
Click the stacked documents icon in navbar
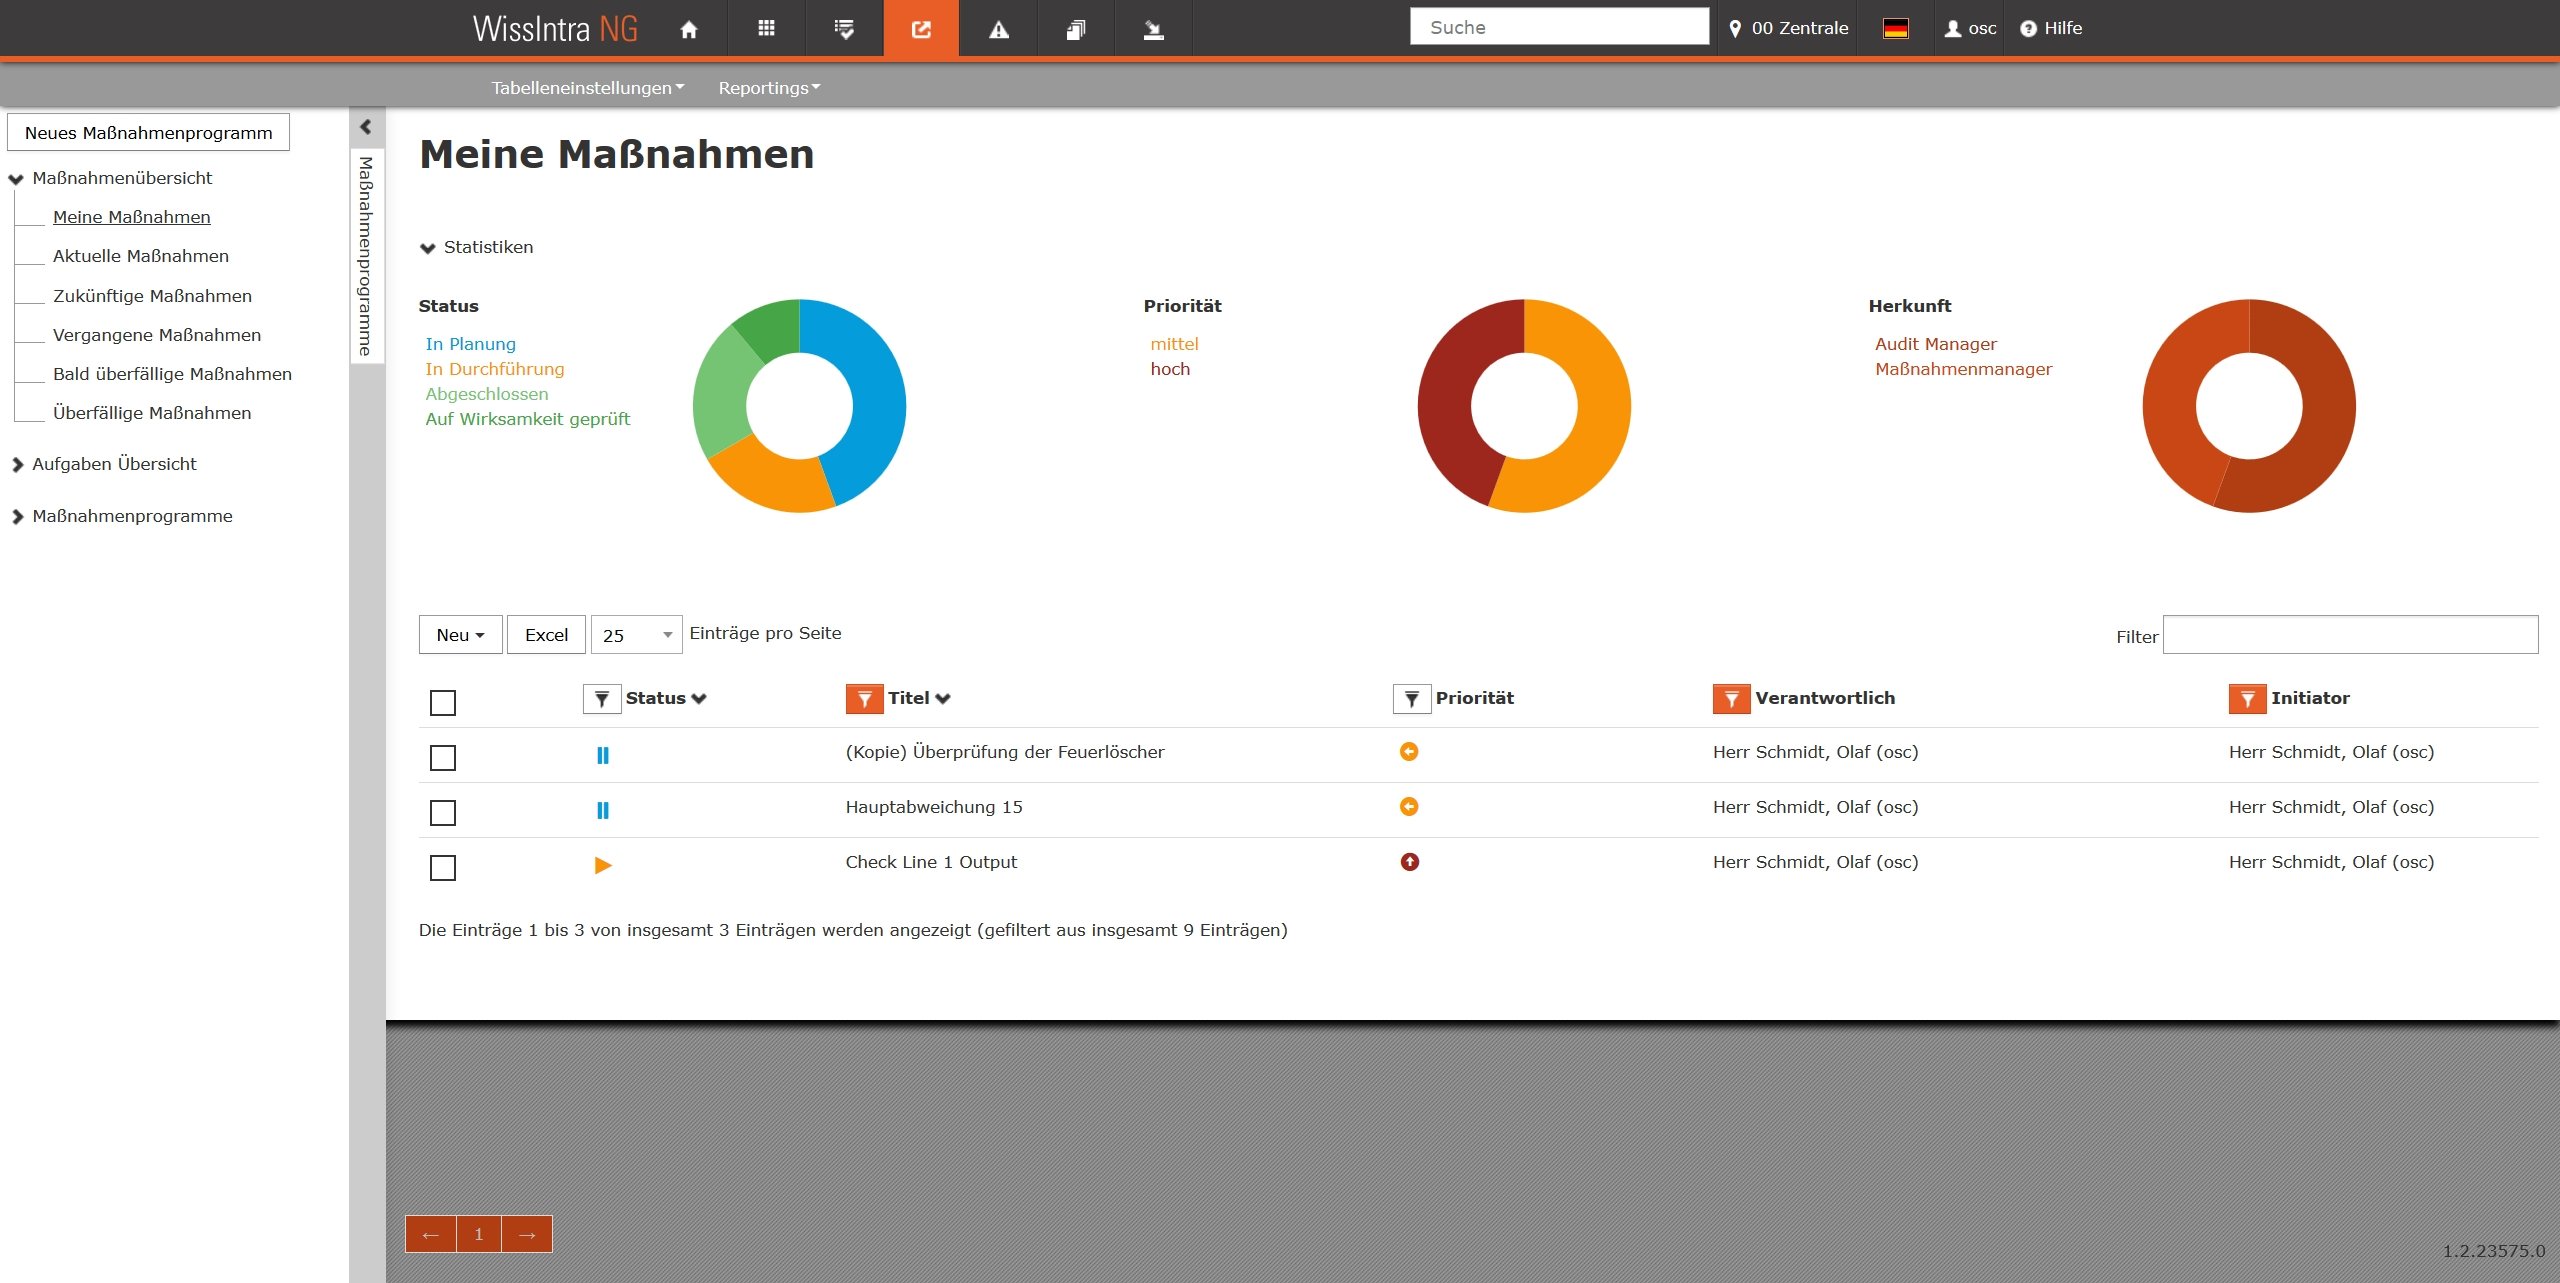1076,29
